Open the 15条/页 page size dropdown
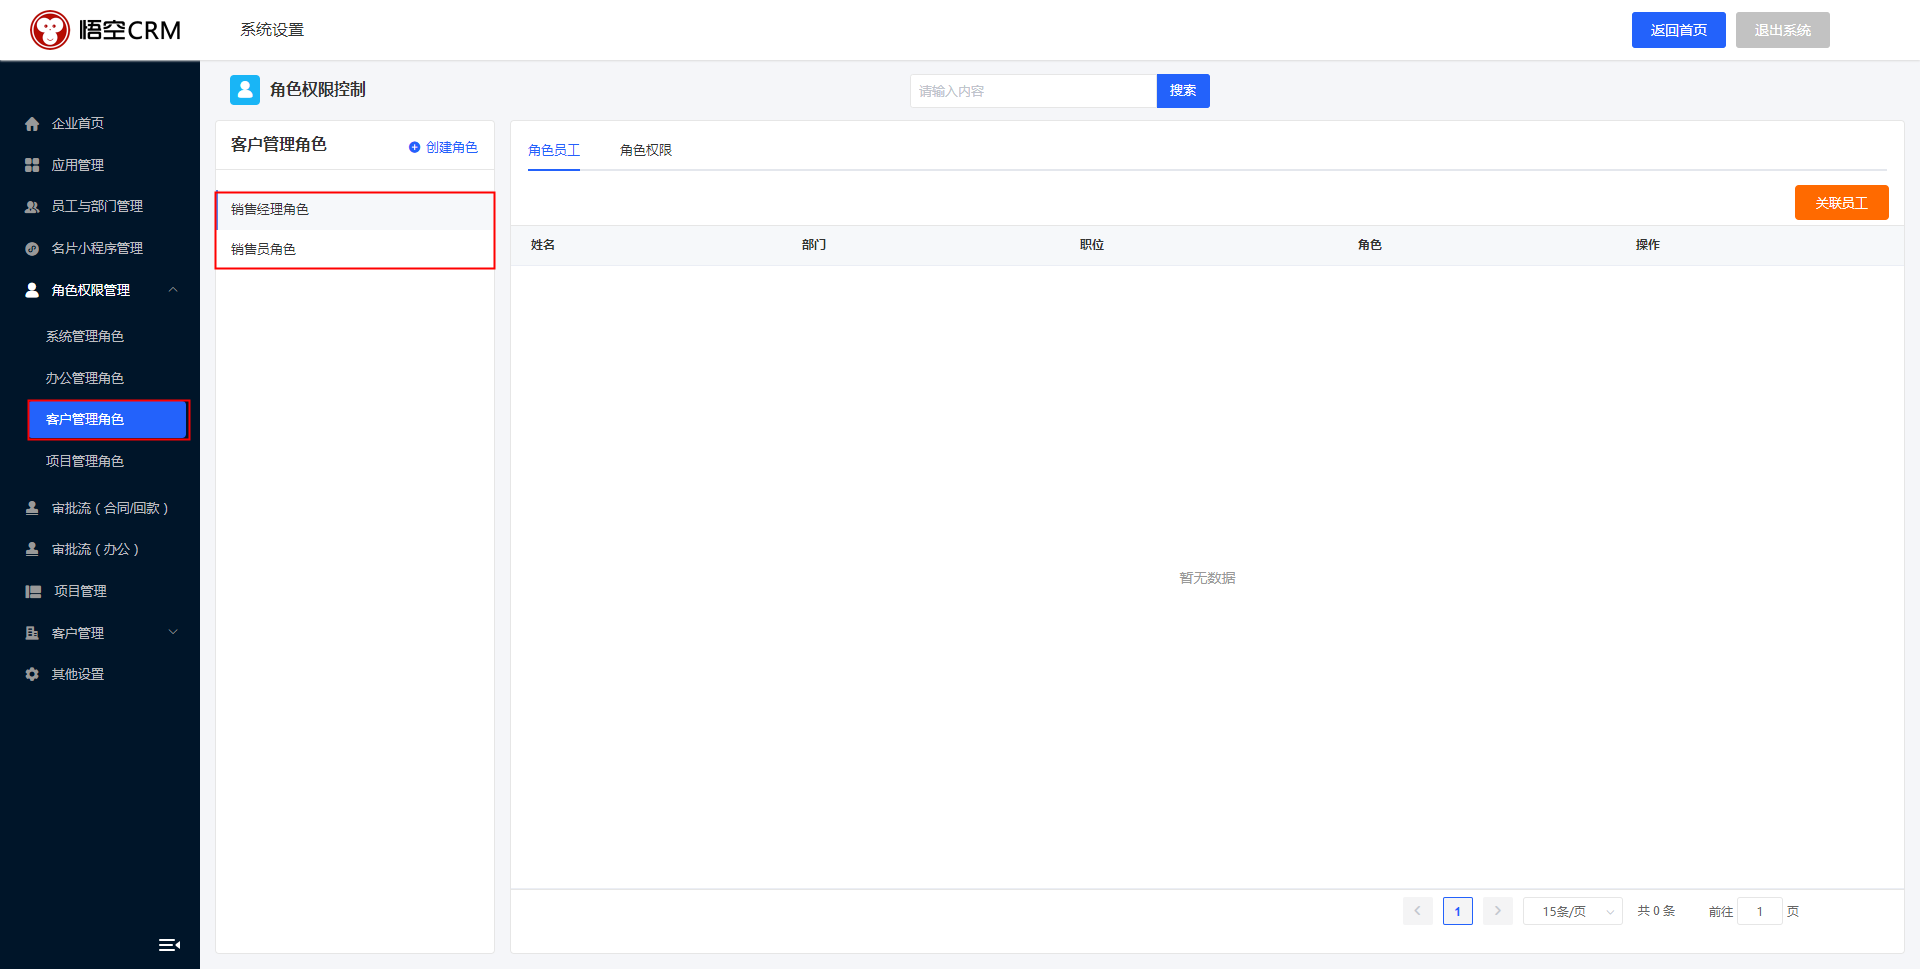 pyautogui.click(x=1572, y=911)
